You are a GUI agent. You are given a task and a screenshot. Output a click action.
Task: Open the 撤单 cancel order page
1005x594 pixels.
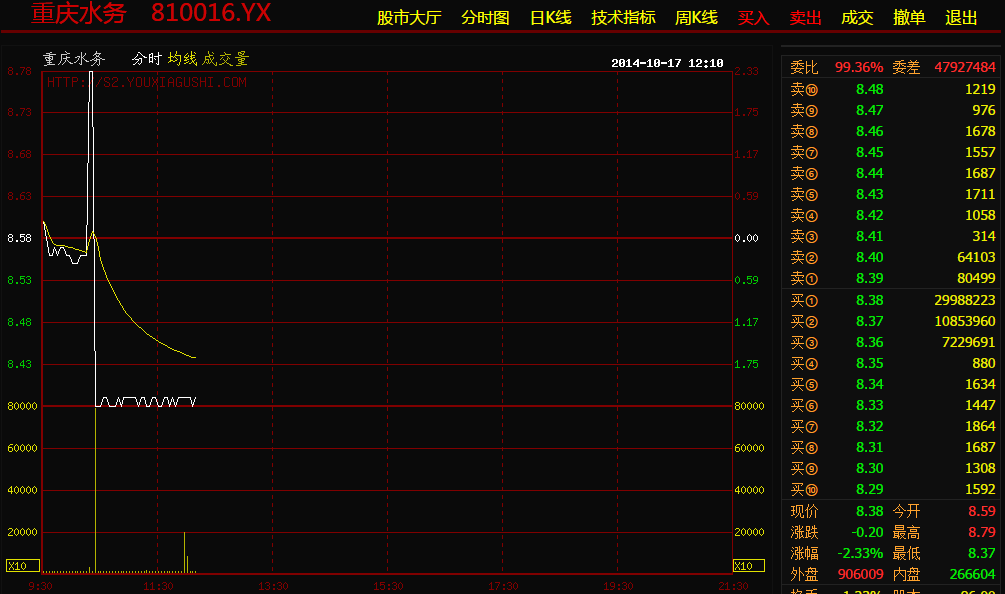pos(909,18)
